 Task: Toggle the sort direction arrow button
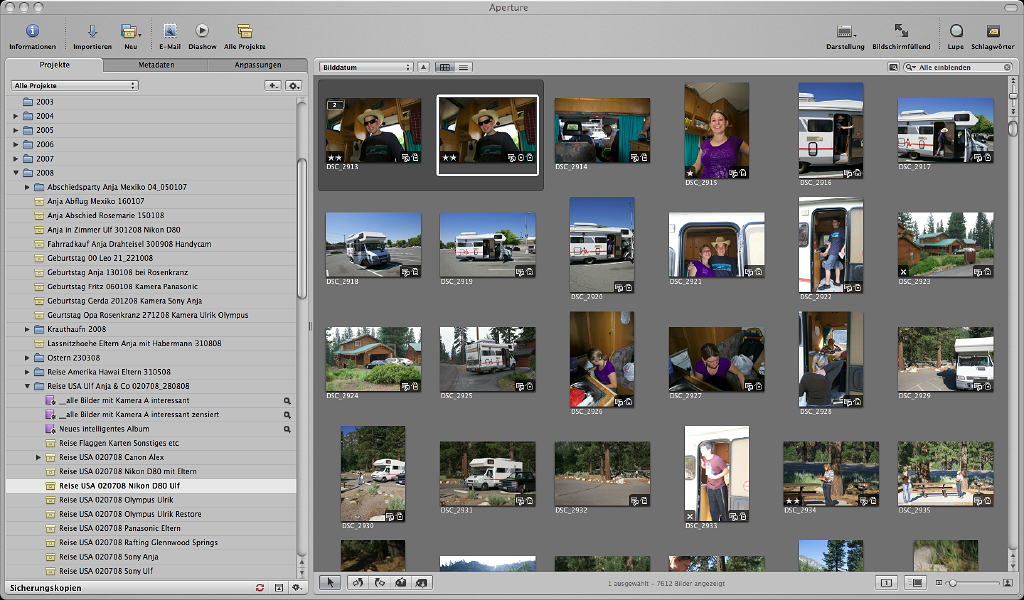point(423,67)
